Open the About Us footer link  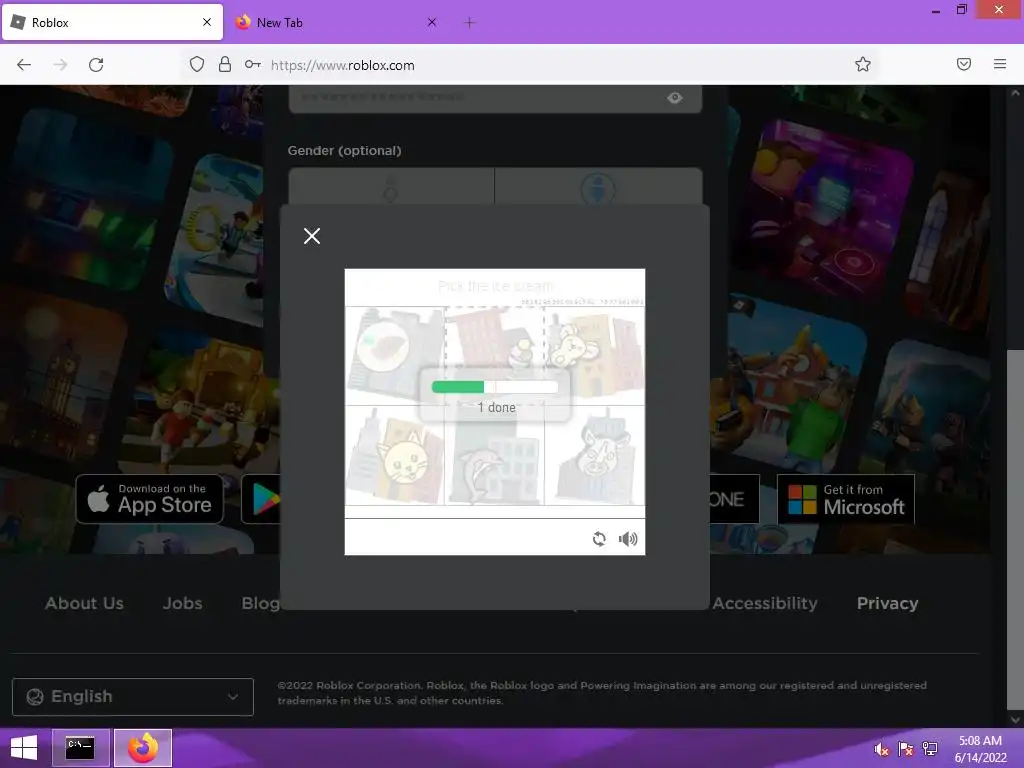point(84,603)
